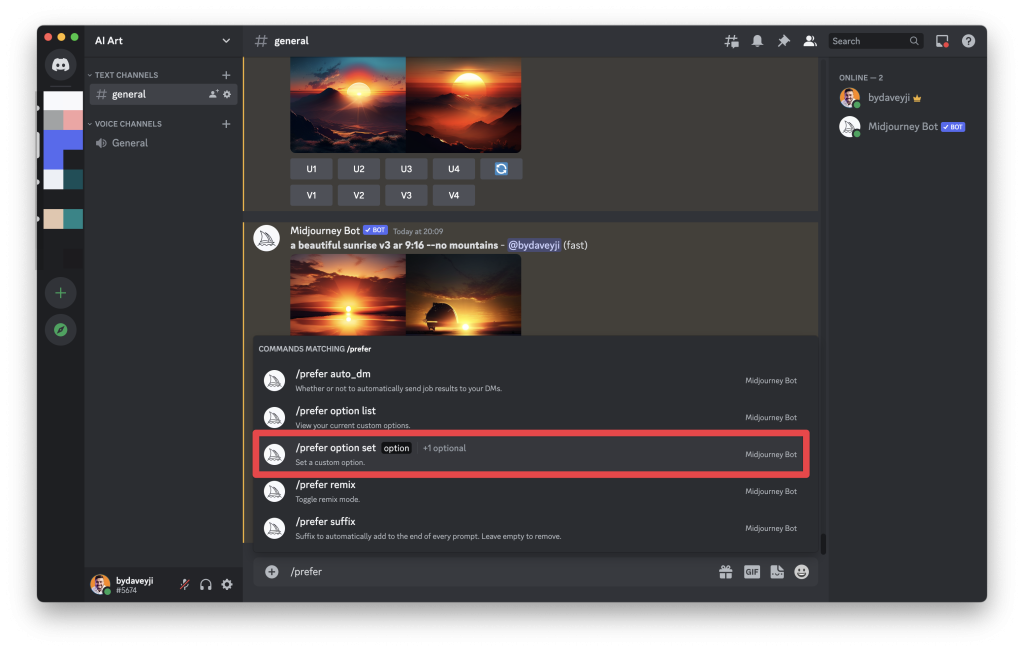Open the sticker picker icon
The height and width of the screenshot is (651, 1024).
(x=777, y=572)
